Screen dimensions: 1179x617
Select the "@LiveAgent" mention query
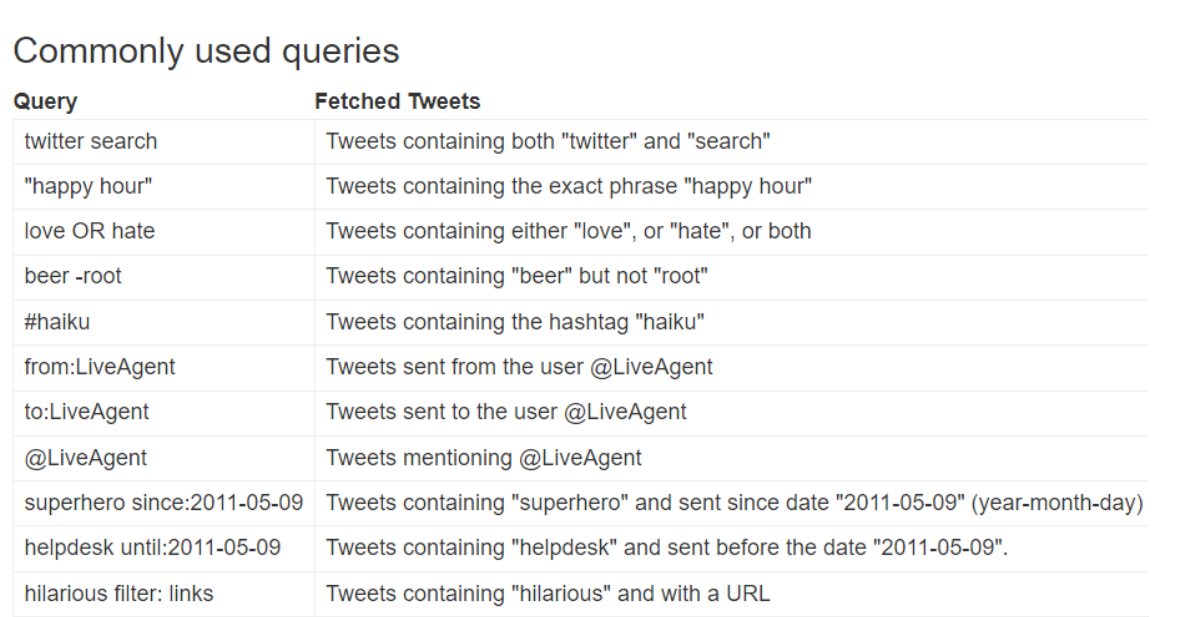tap(86, 458)
